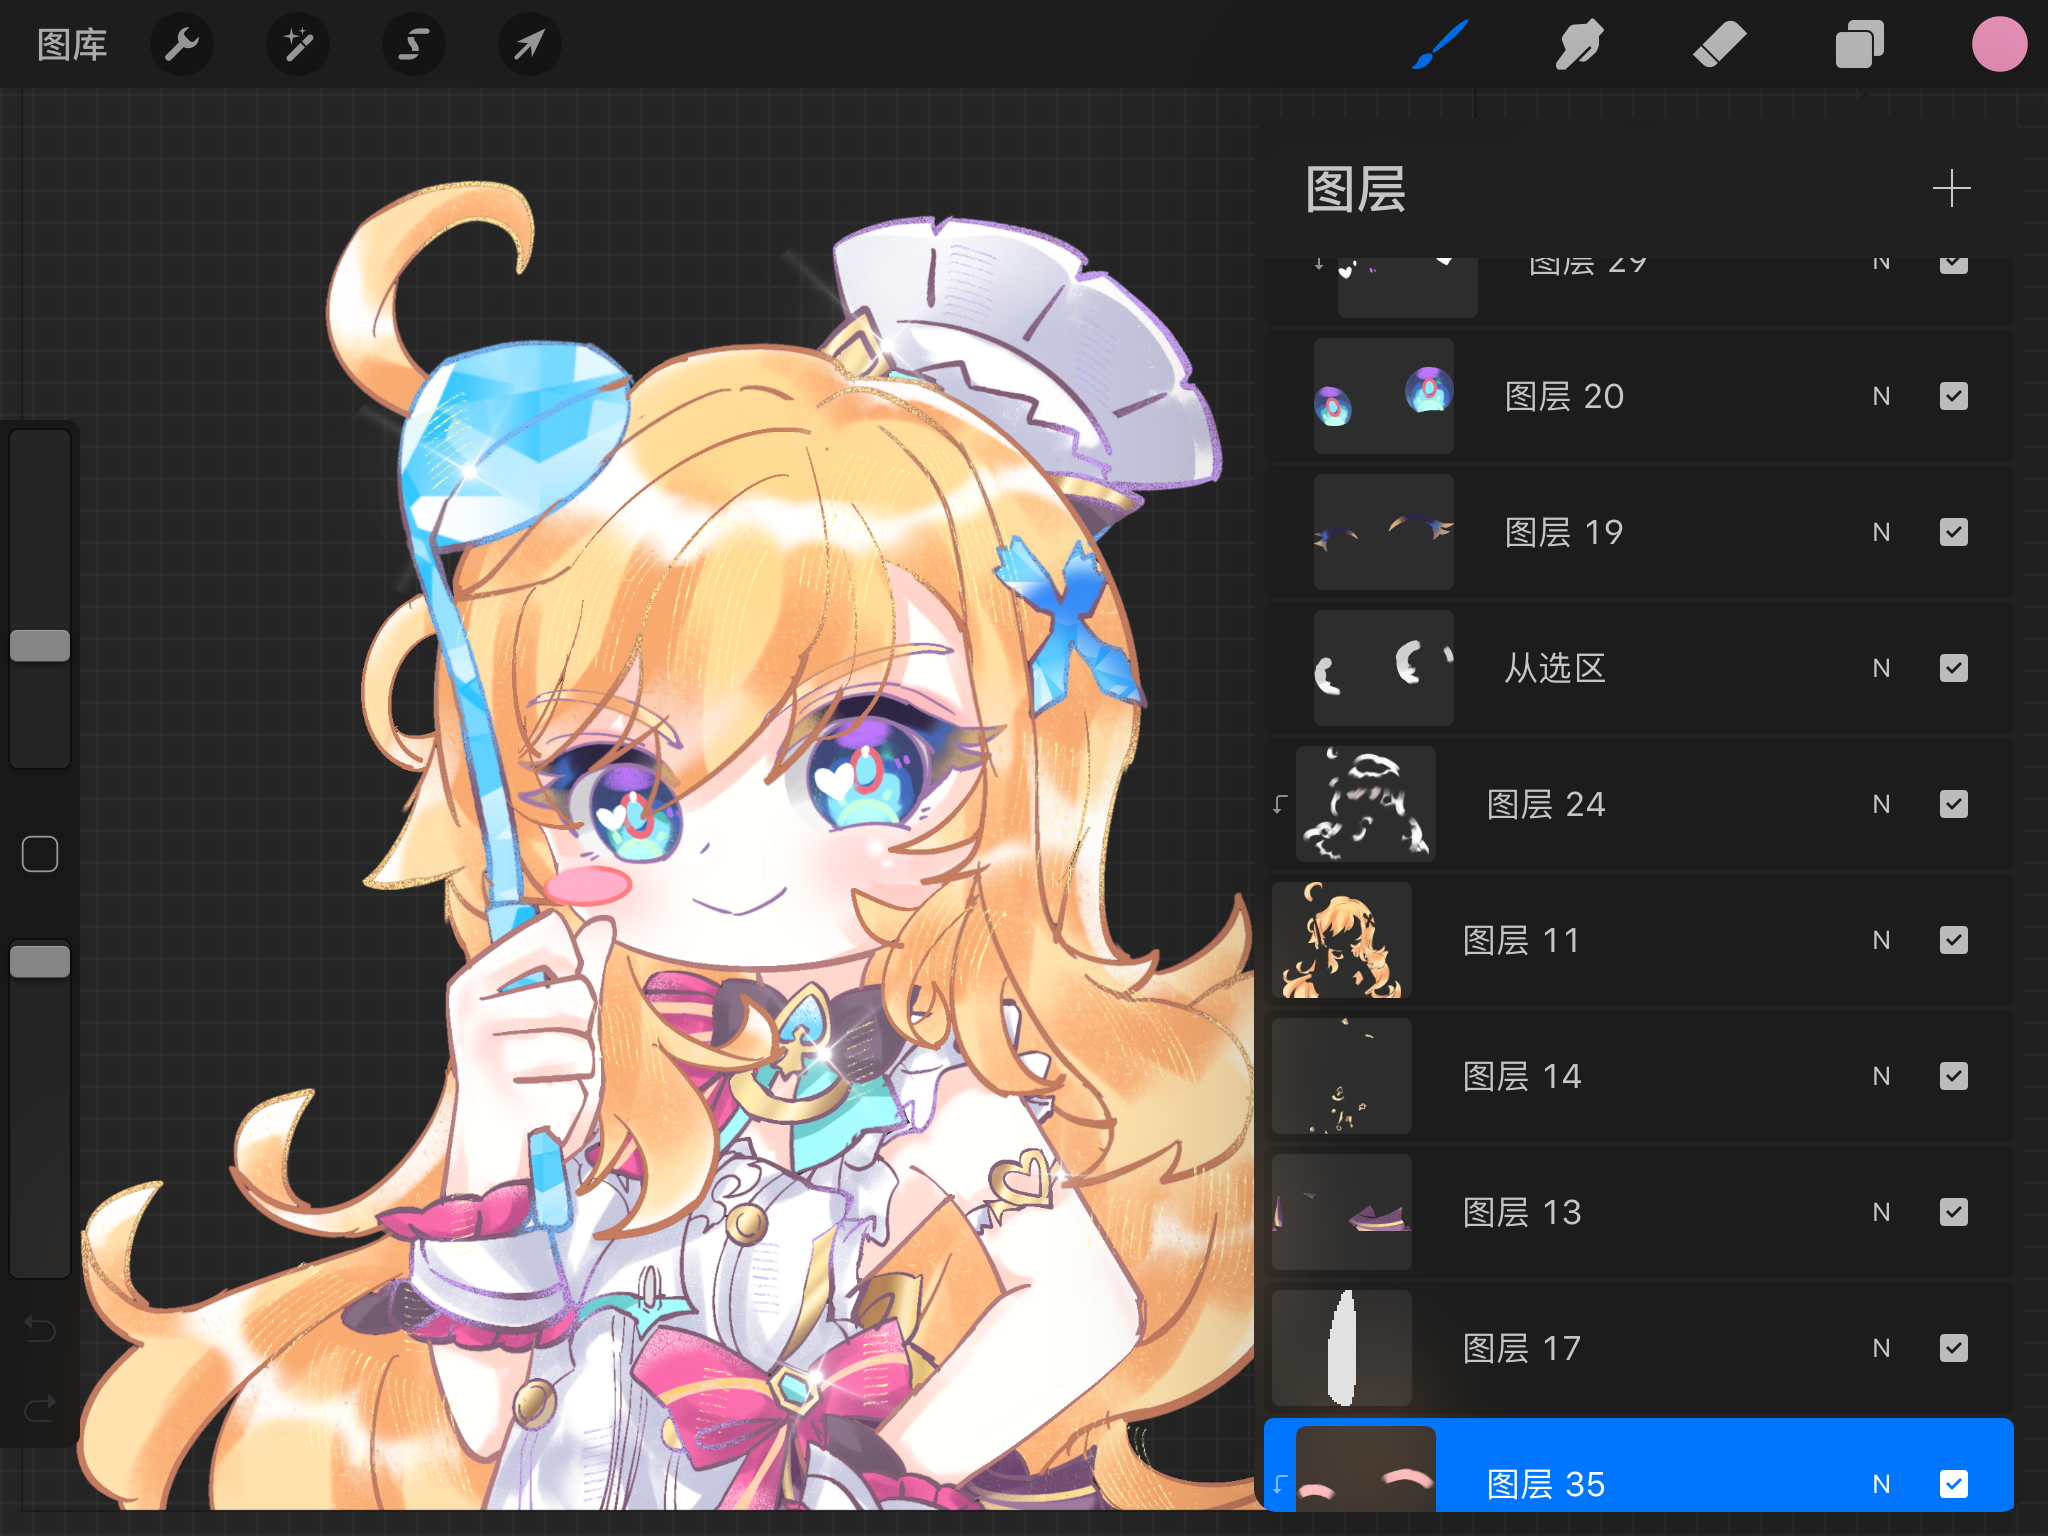
Task: Open blend mode N of 图层 19
Action: 1881,532
